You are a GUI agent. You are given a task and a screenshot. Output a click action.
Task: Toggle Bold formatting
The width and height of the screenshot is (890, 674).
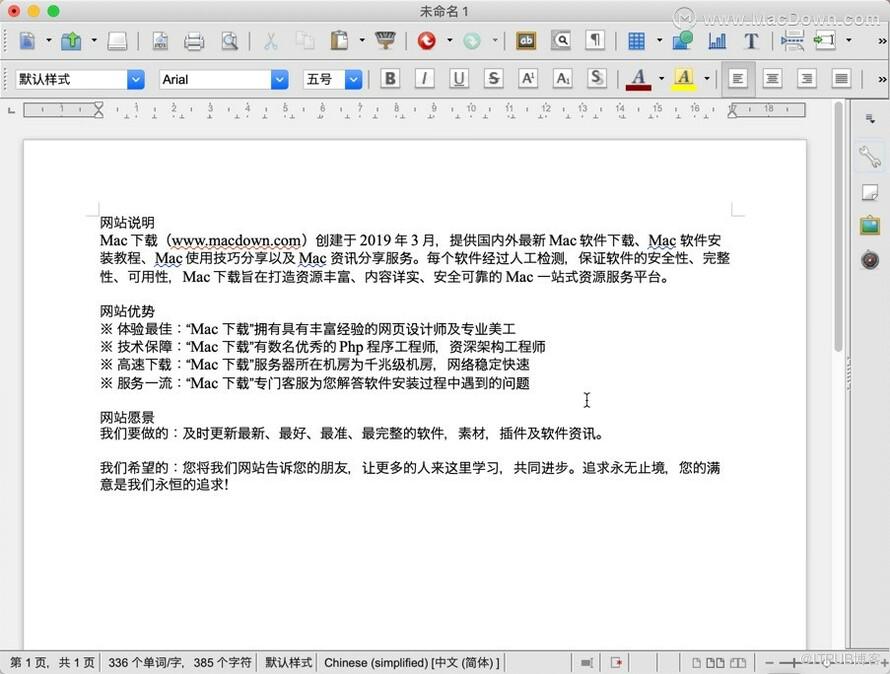(390, 78)
